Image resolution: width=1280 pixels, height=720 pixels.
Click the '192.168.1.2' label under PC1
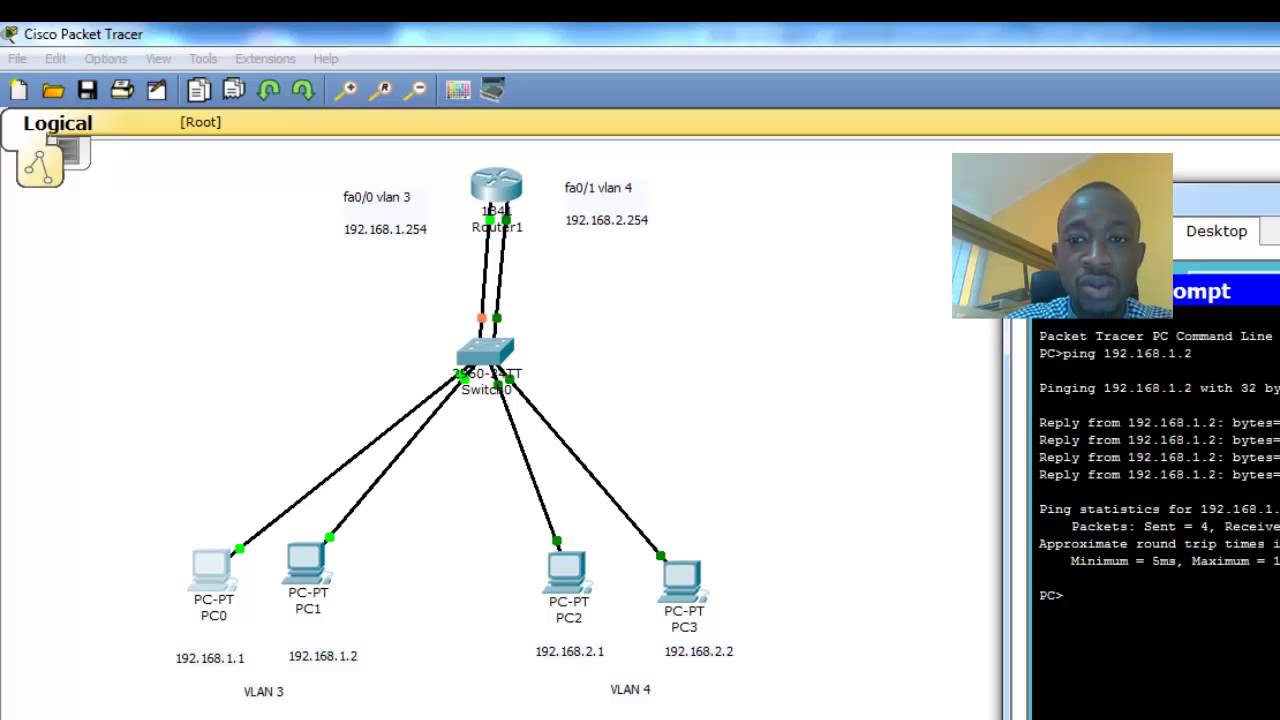[323, 656]
